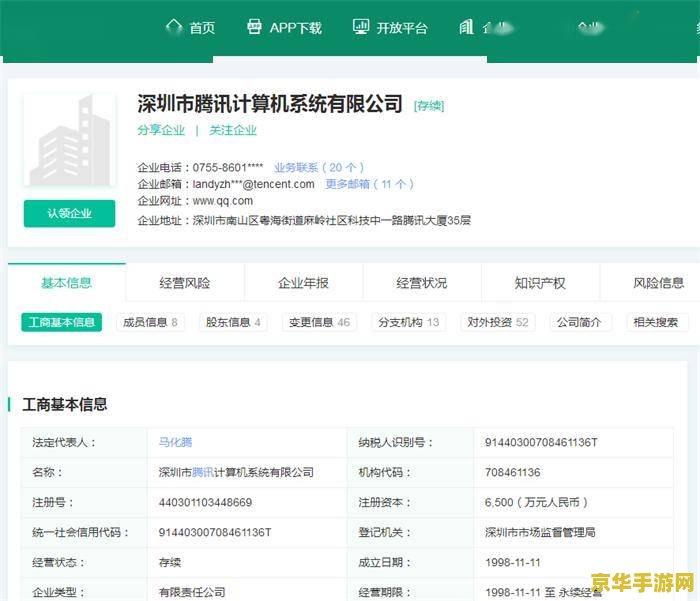Open the 分支机构 13 sub-tab
This screenshot has height=601, width=700.
click(409, 322)
